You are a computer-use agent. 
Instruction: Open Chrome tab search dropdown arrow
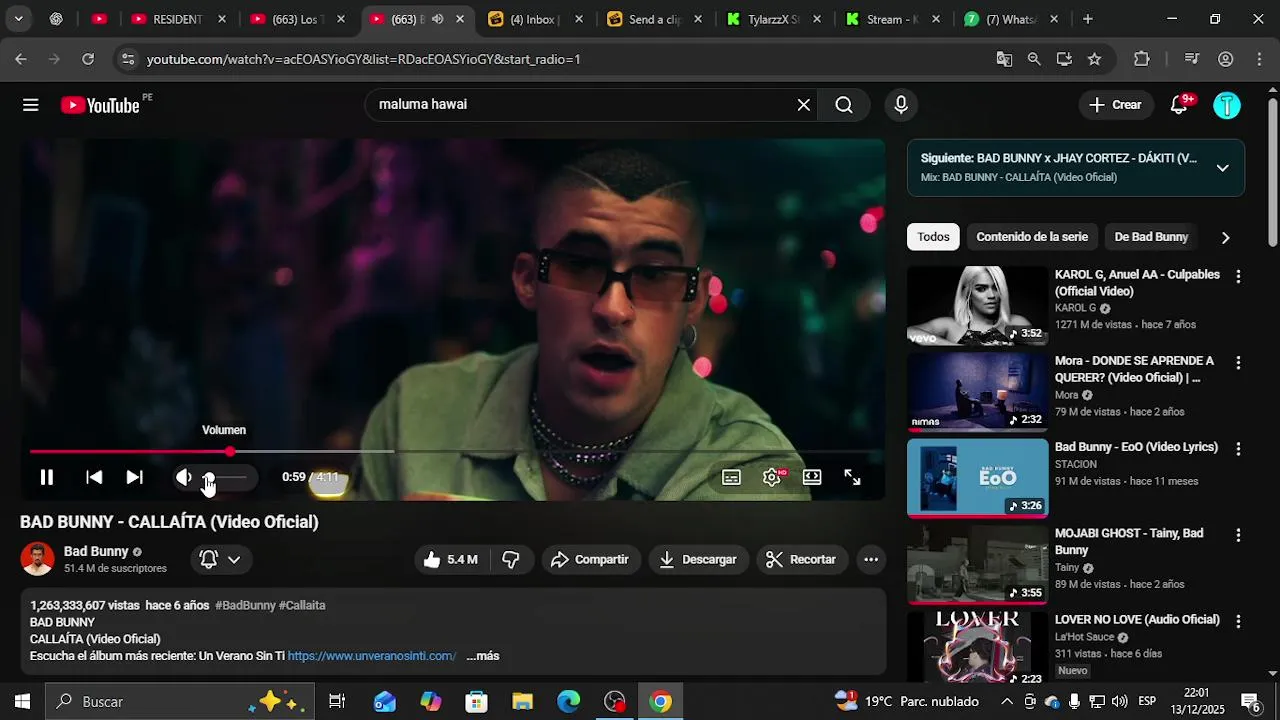[x=18, y=19]
